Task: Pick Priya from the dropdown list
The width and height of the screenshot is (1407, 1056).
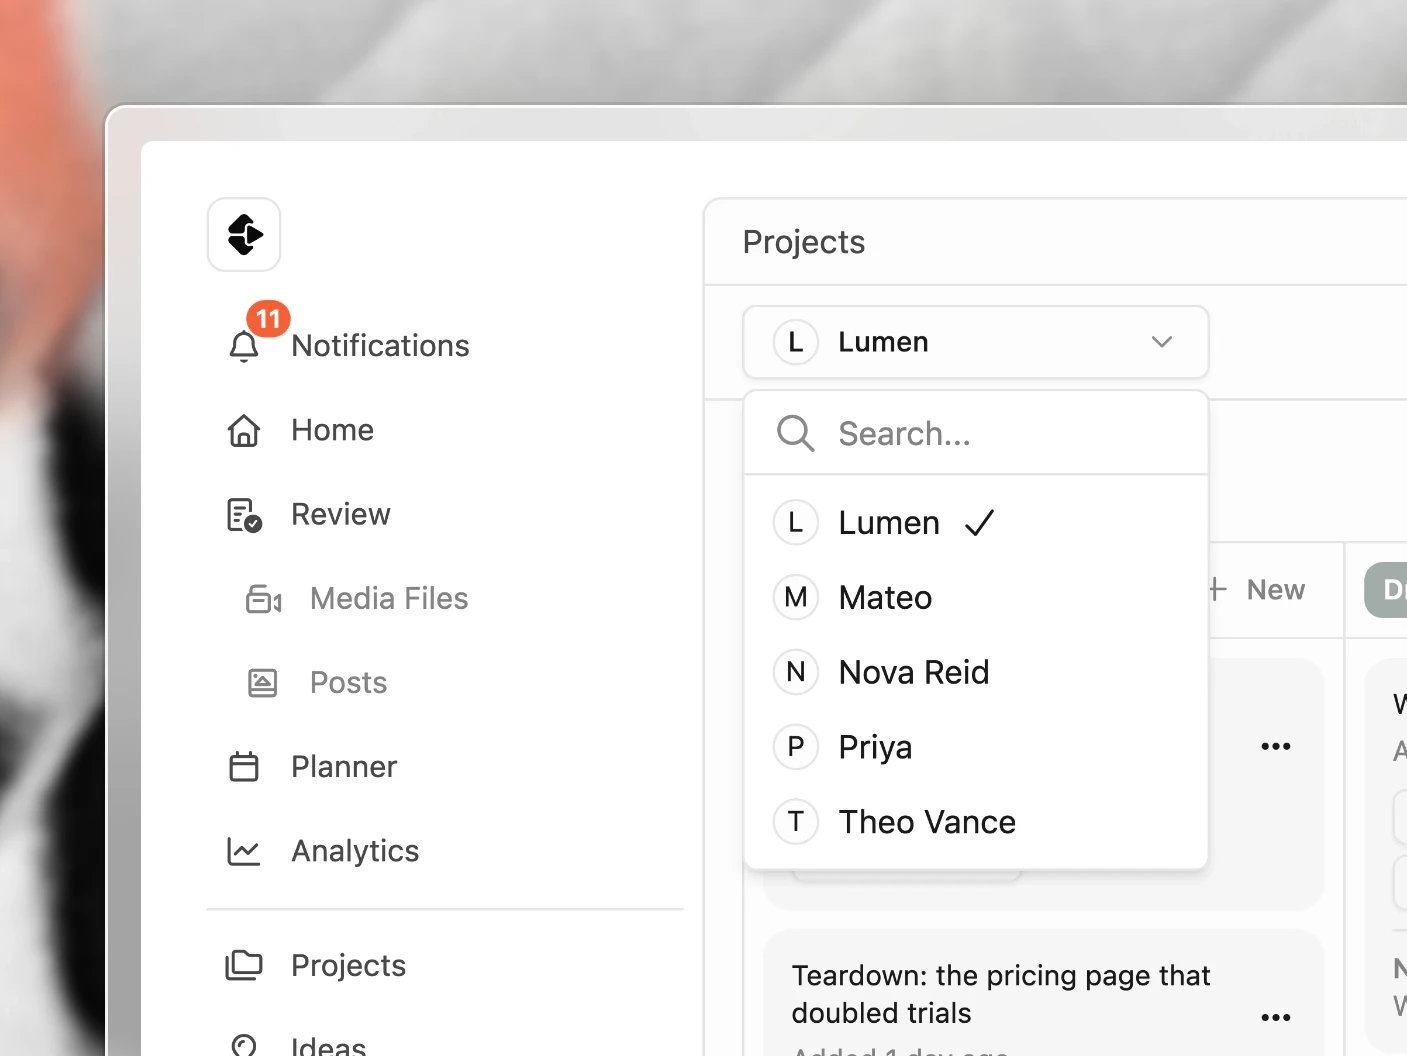Action: coord(976,748)
